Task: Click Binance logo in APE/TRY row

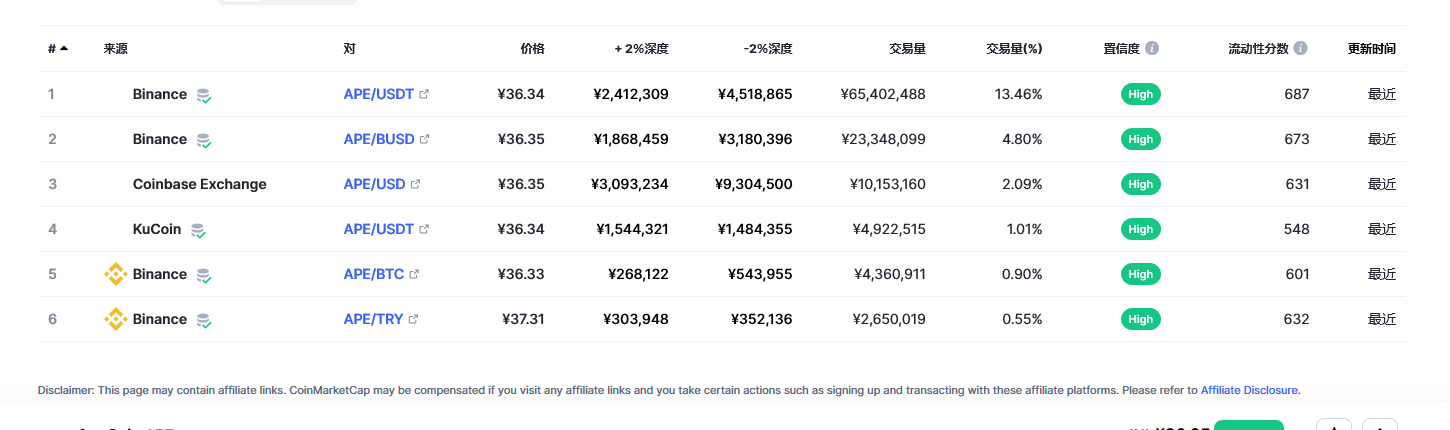Action: click(x=116, y=319)
